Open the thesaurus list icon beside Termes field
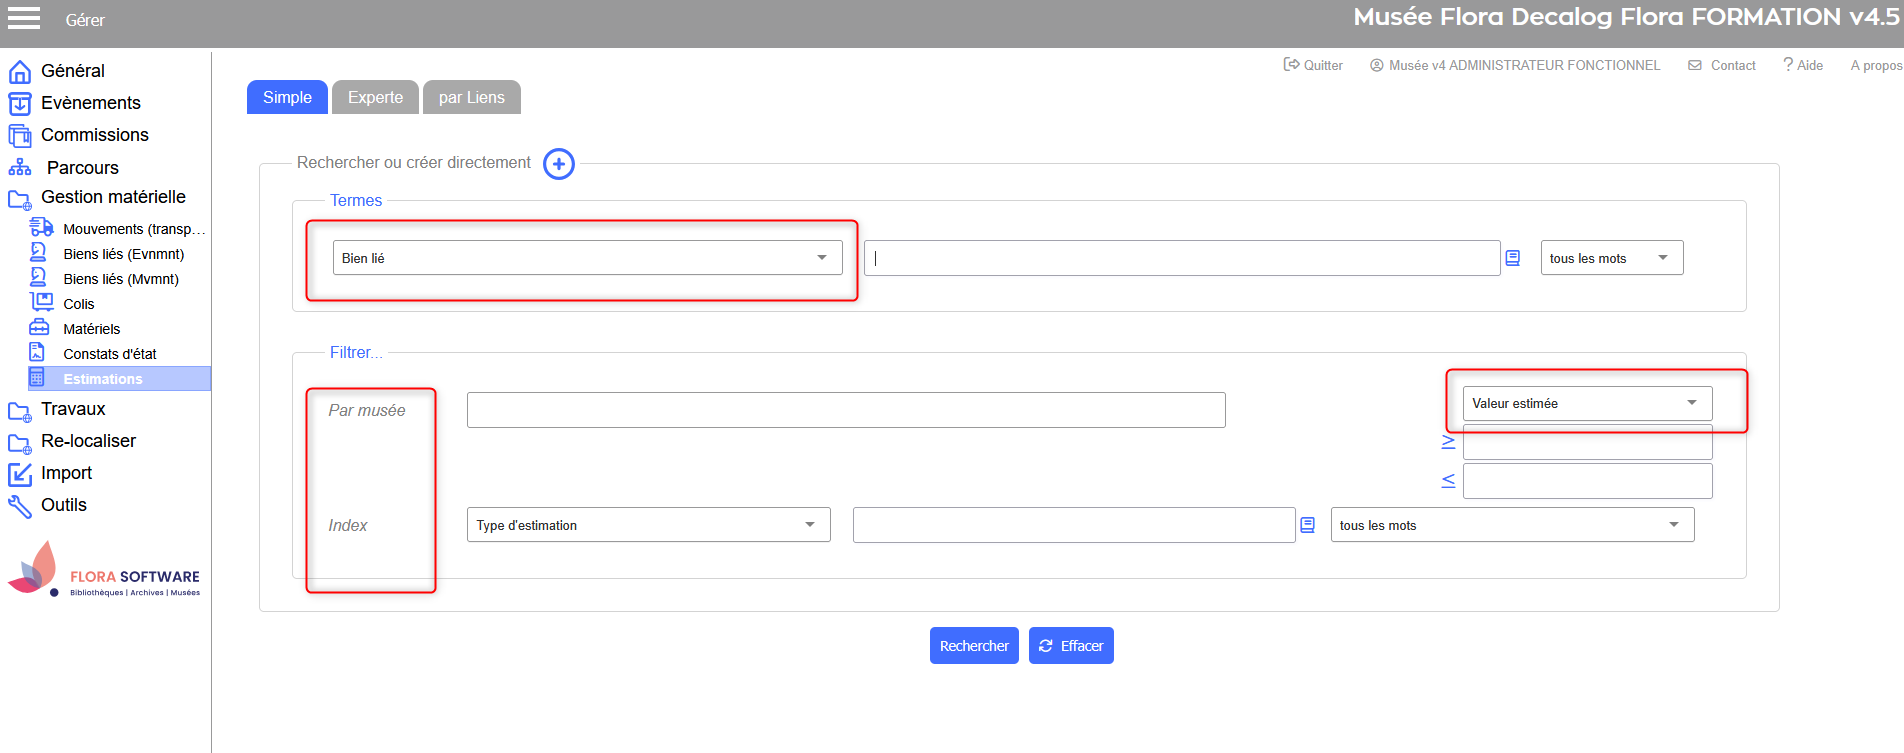The width and height of the screenshot is (1904, 753). (x=1513, y=258)
